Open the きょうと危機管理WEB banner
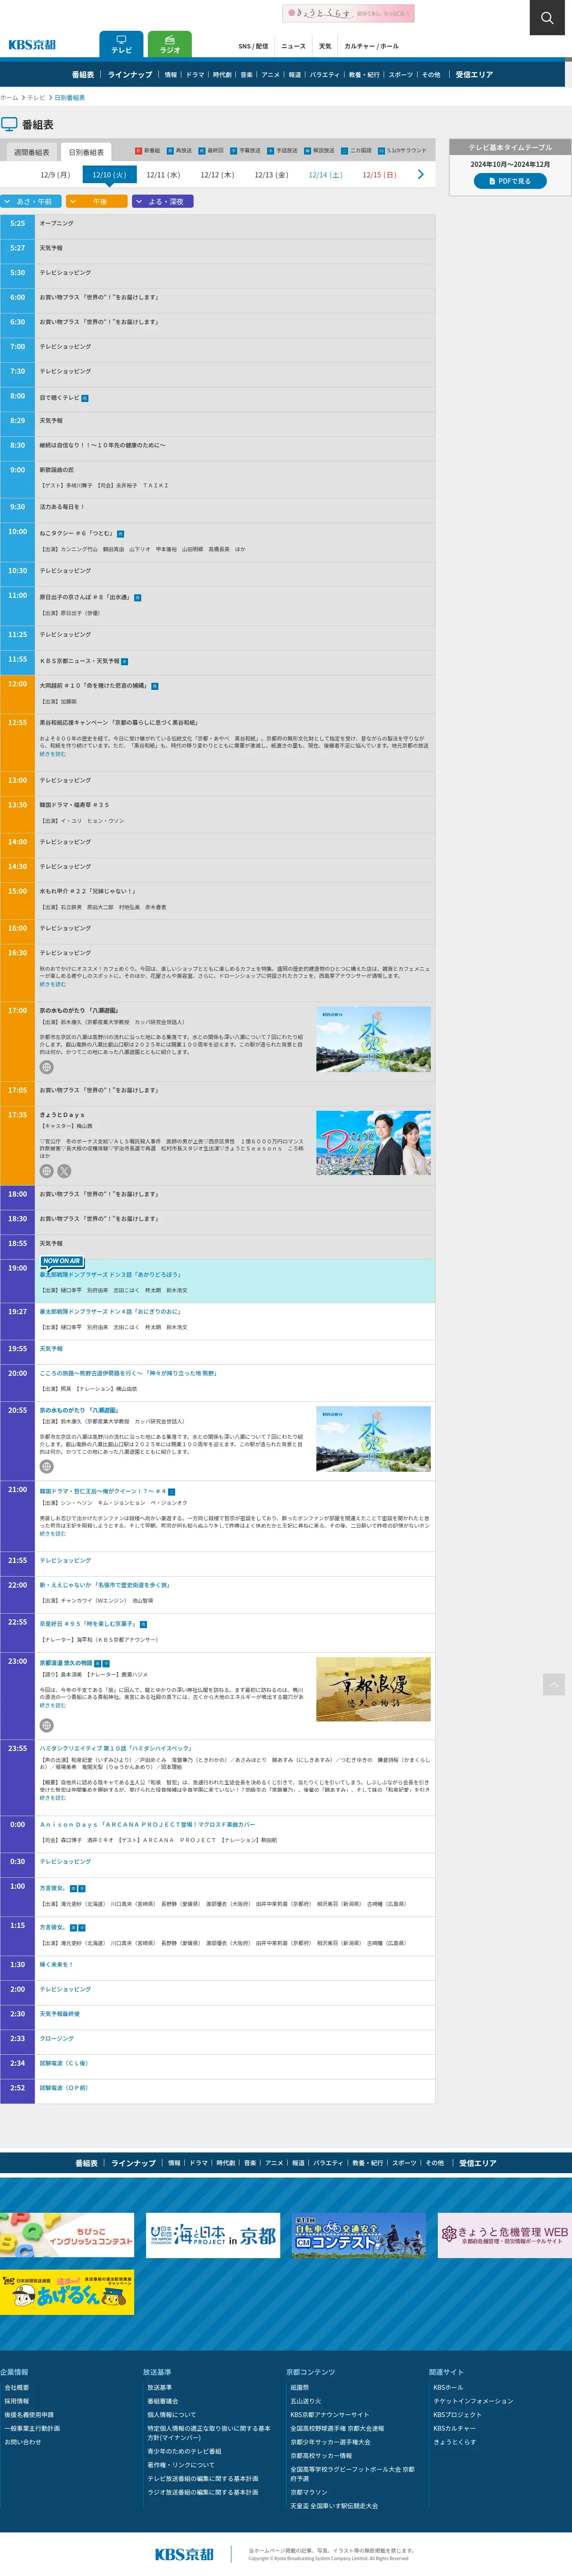Image resolution: width=572 pixels, height=2576 pixels. pyautogui.click(x=505, y=2235)
